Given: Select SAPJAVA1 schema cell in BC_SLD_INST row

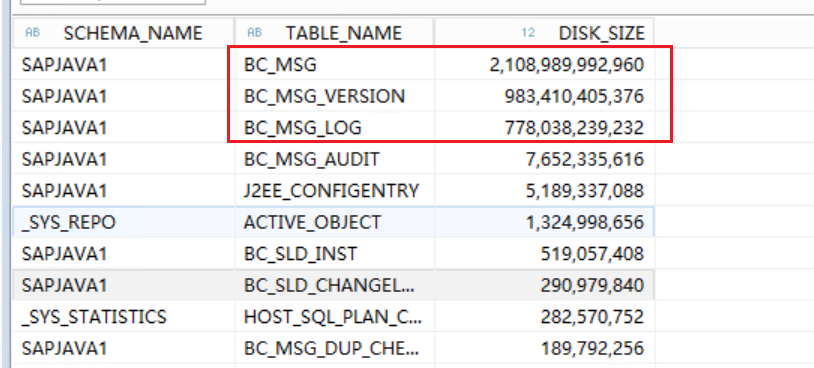Looking at the screenshot, I should click(124, 254).
